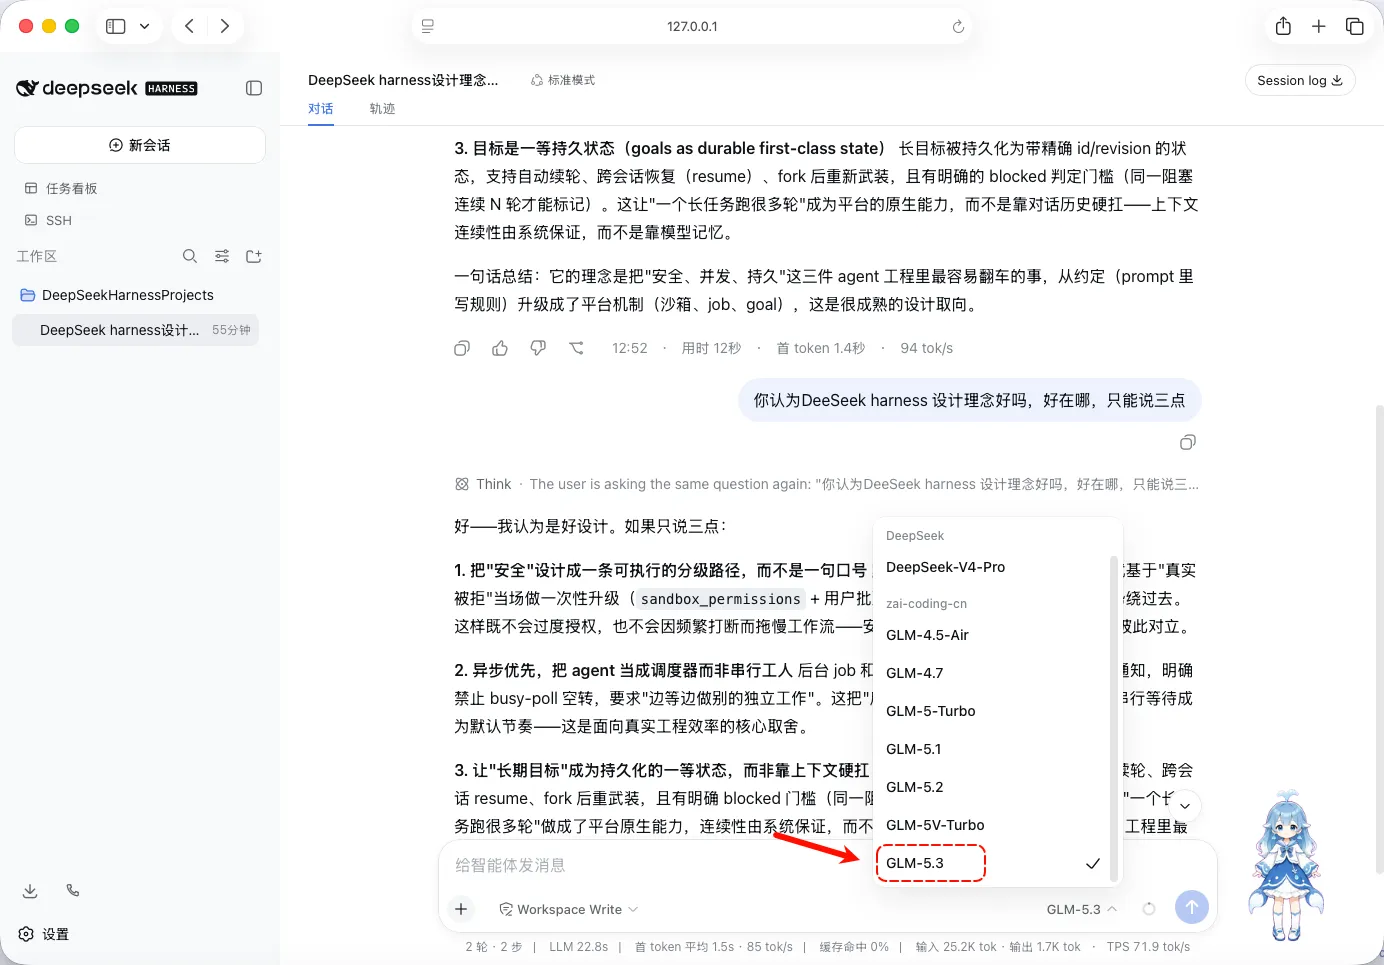Regenerate the reply with the retry icon

coord(577,348)
